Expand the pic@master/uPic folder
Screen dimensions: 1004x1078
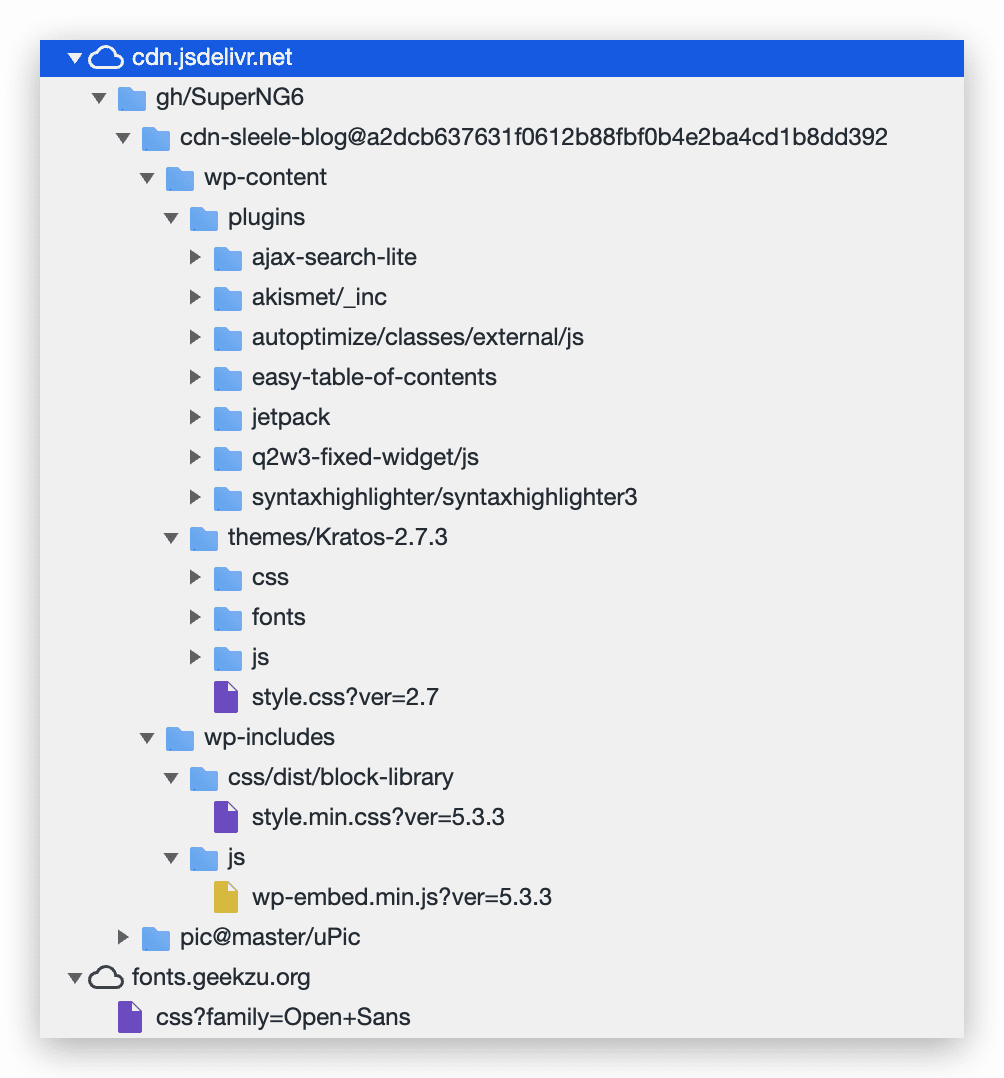(123, 937)
